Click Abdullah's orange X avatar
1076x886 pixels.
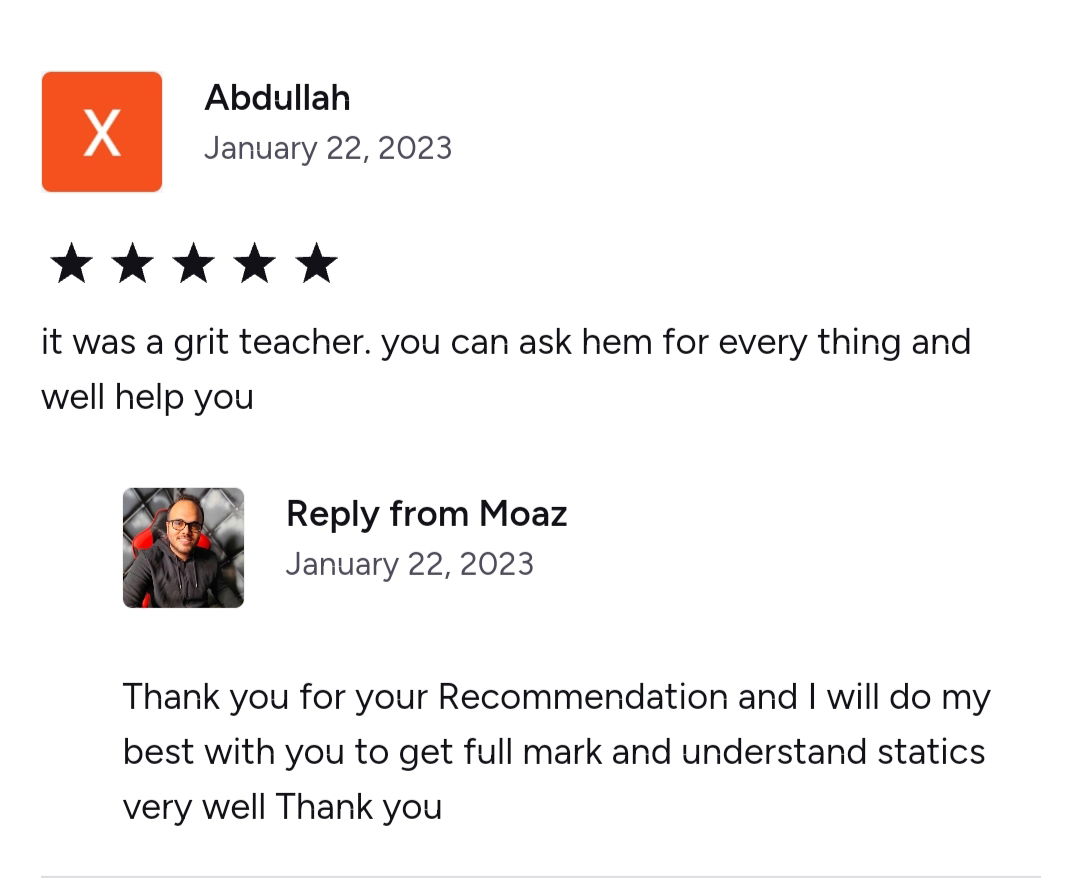pyautogui.click(x=102, y=132)
